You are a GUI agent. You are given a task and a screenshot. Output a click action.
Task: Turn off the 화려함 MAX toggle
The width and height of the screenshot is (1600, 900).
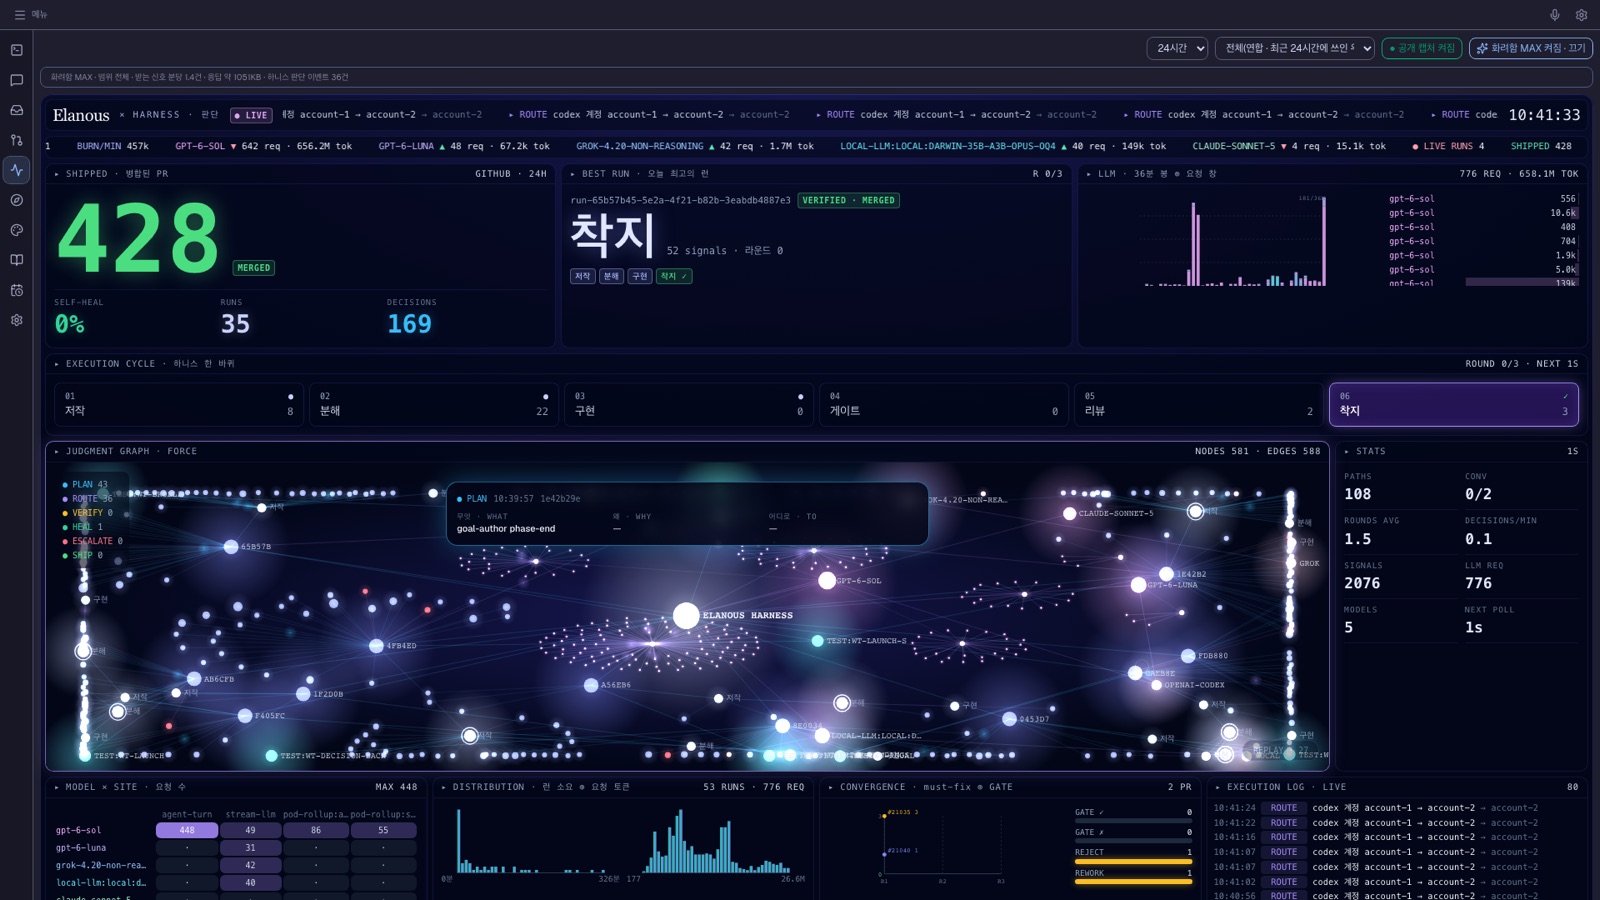[1531, 48]
